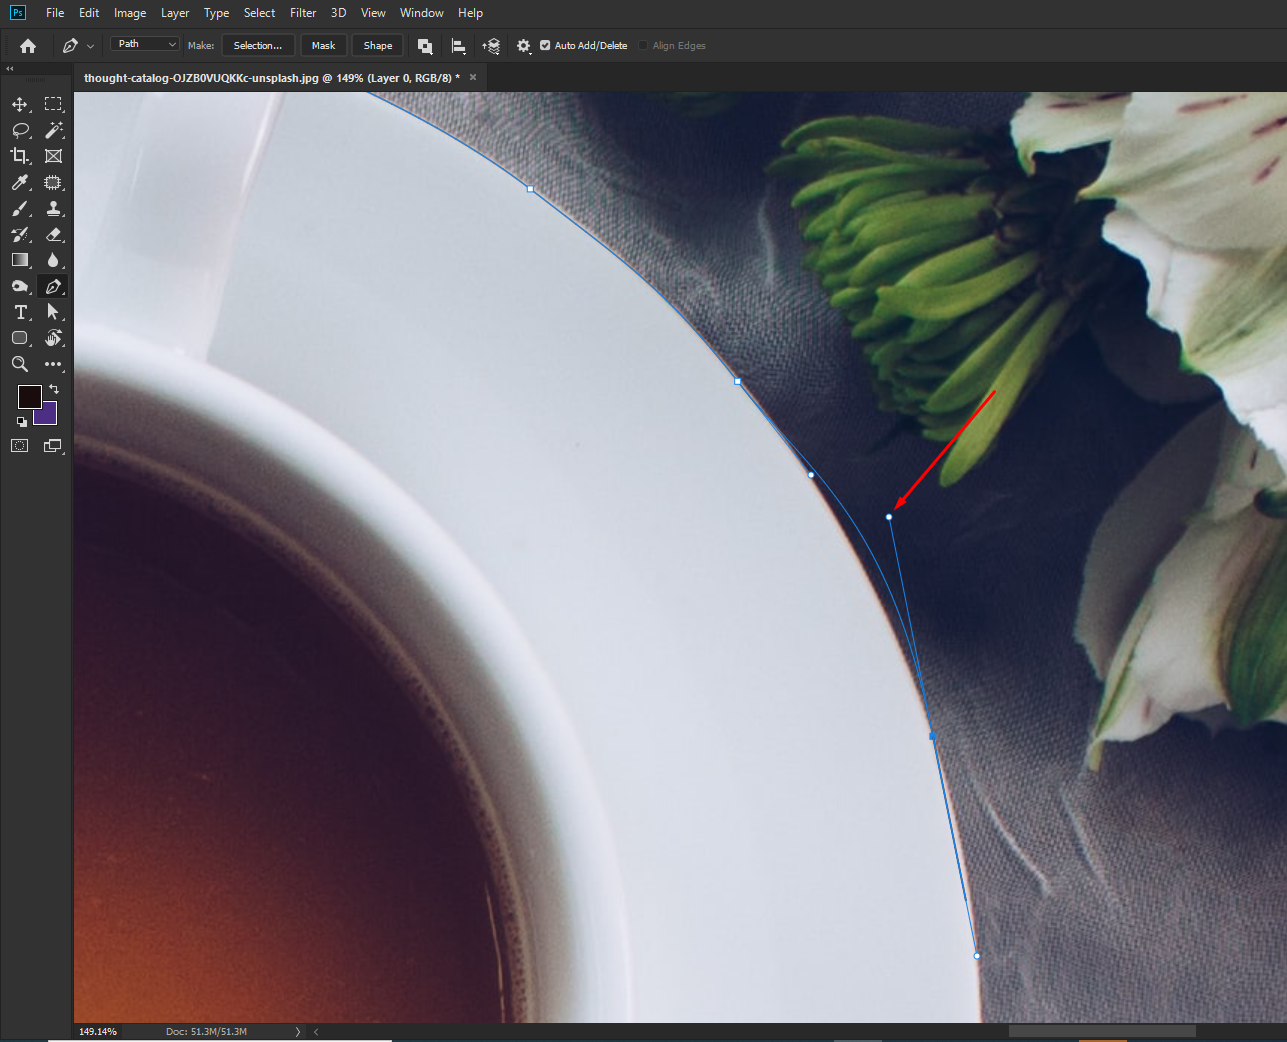Select the History Brush tool
This screenshot has width=1287, height=1042.
tap(20, 234)
